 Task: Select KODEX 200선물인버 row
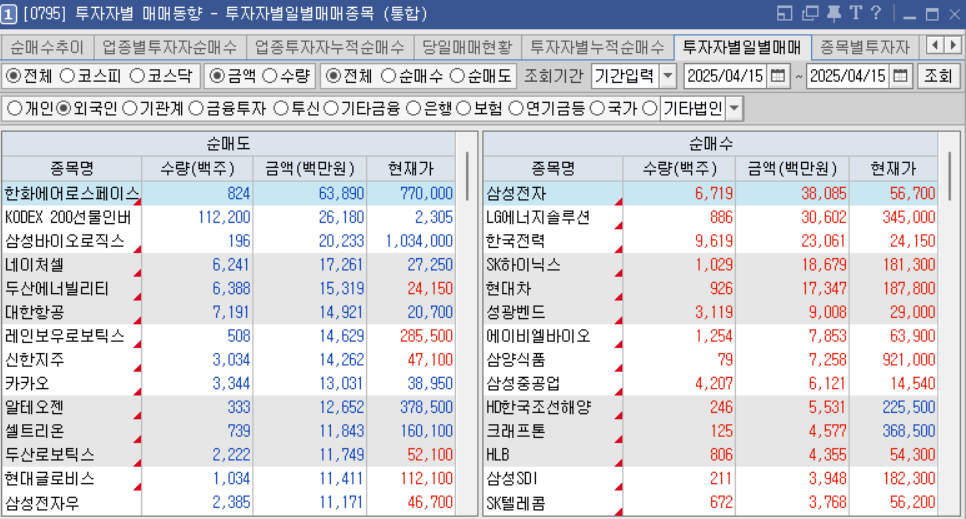(x=229, y=217)
